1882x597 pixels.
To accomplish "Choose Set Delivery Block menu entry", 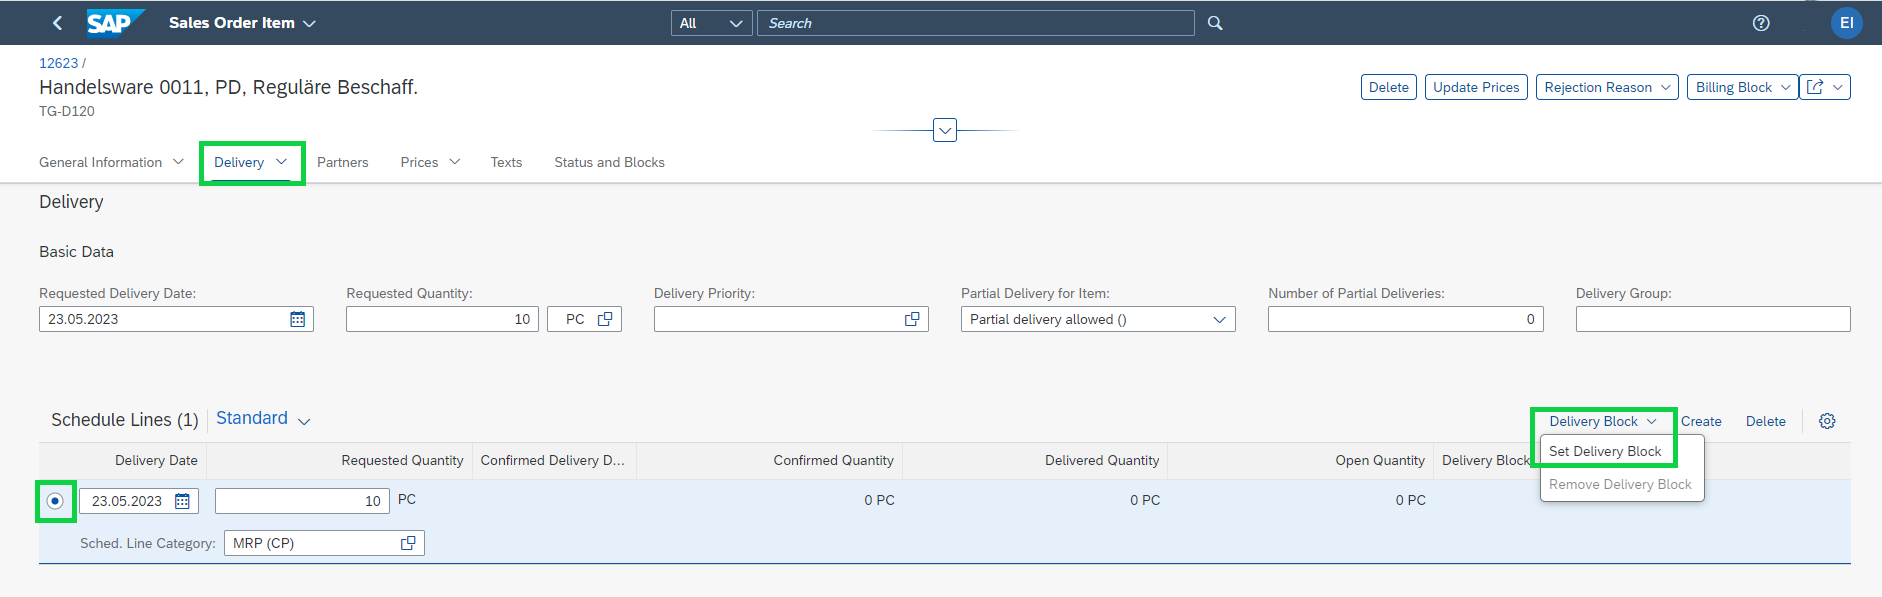I will tap(1605, 451).
